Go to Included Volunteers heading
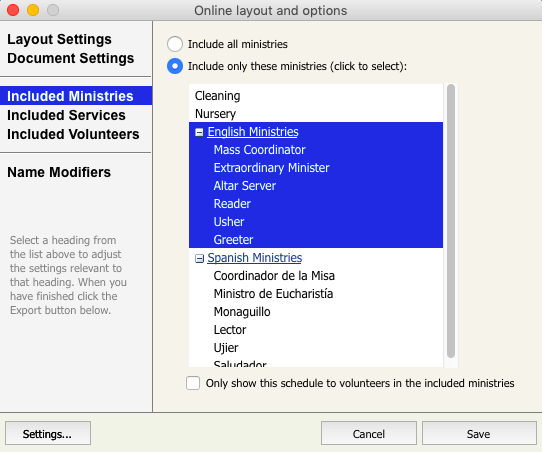The image size is (542, 452). coord(73,134)
